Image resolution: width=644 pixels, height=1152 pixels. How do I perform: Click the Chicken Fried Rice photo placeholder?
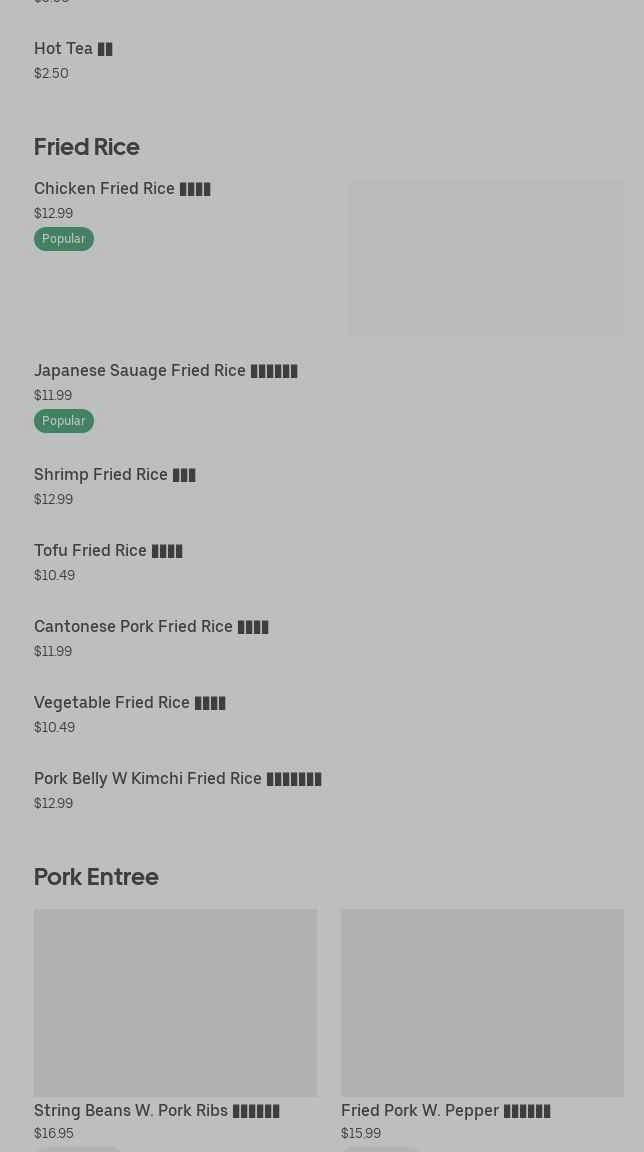tap(485, 258)
